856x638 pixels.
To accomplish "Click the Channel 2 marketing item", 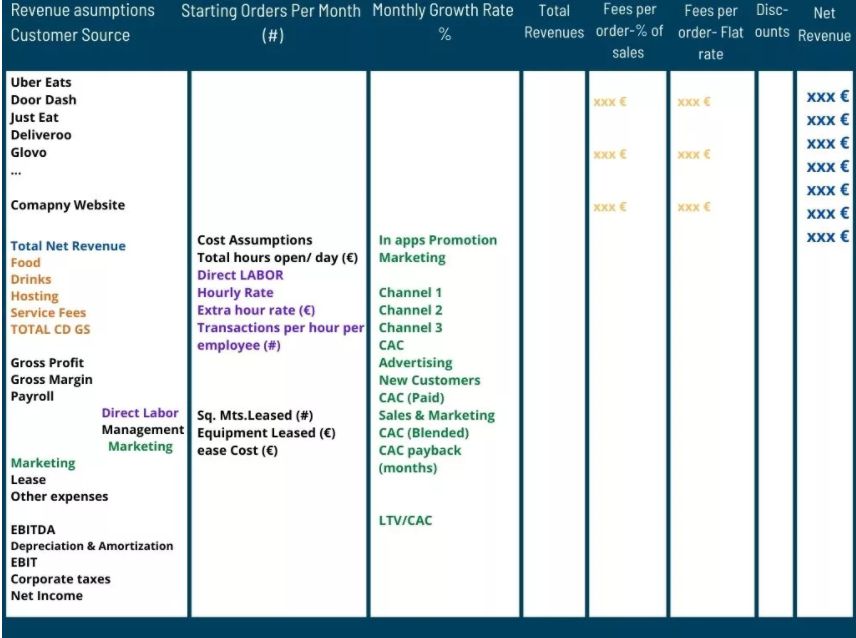I will tap(410, 310).
